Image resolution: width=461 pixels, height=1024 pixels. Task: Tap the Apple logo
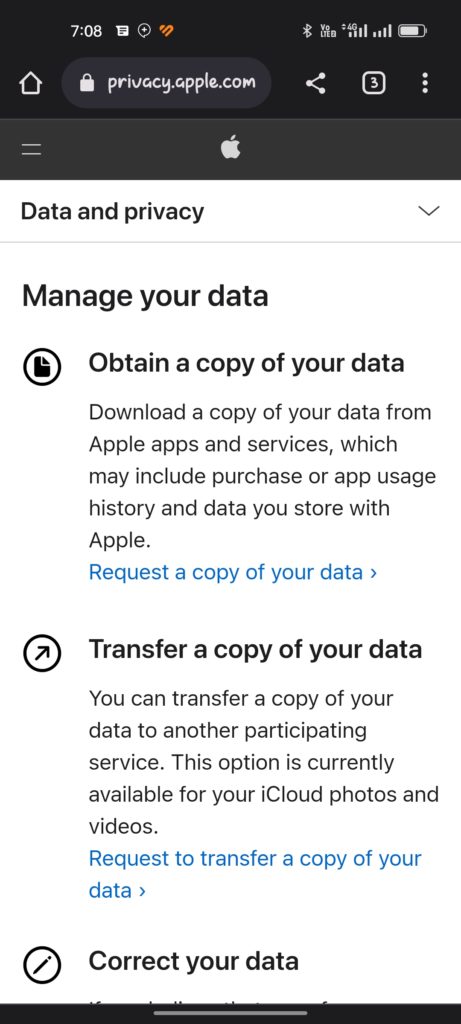pos(230,148)
